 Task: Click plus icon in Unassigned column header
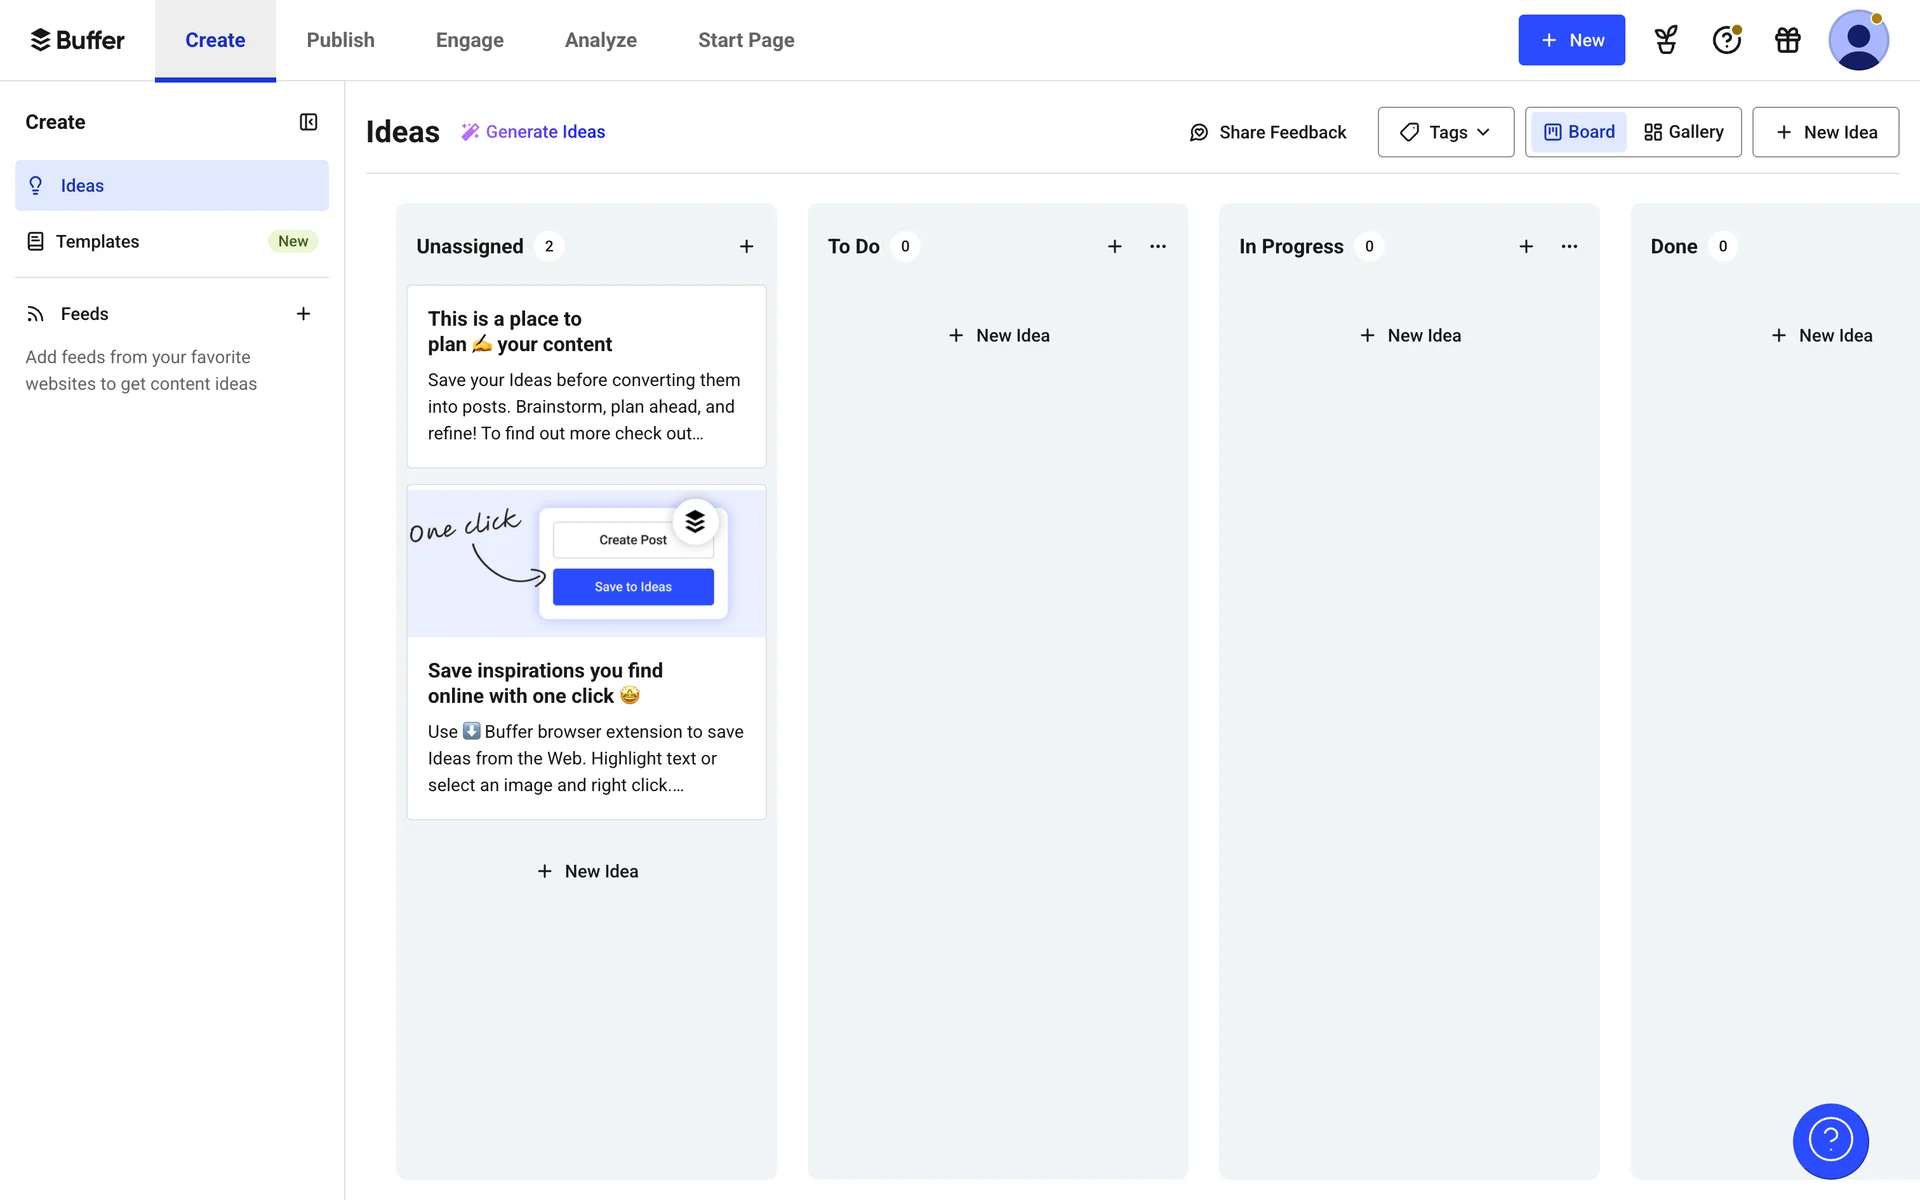[746, 246]
